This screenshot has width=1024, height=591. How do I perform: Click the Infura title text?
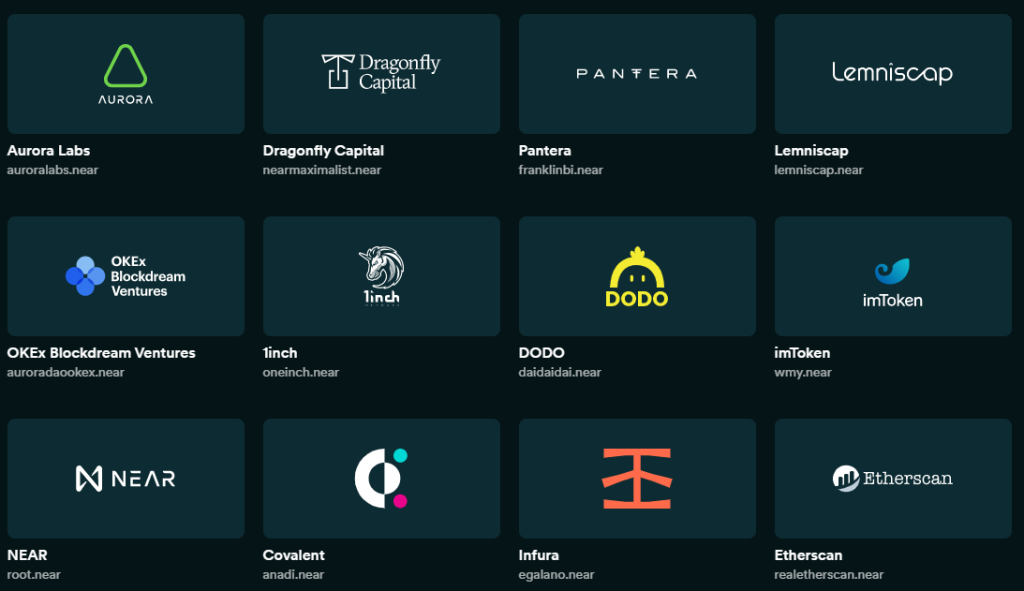tap(539, 555)
